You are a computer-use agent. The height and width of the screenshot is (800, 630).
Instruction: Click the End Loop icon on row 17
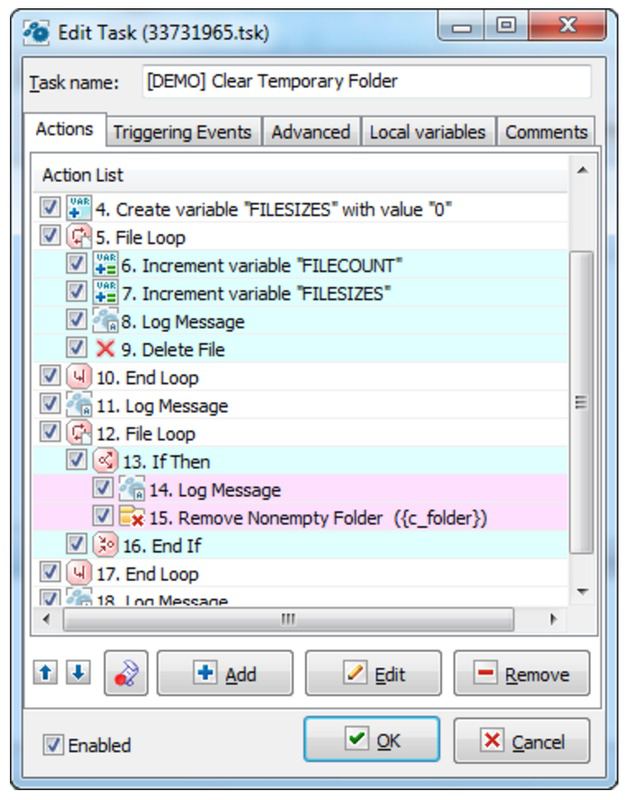[79, 573]
